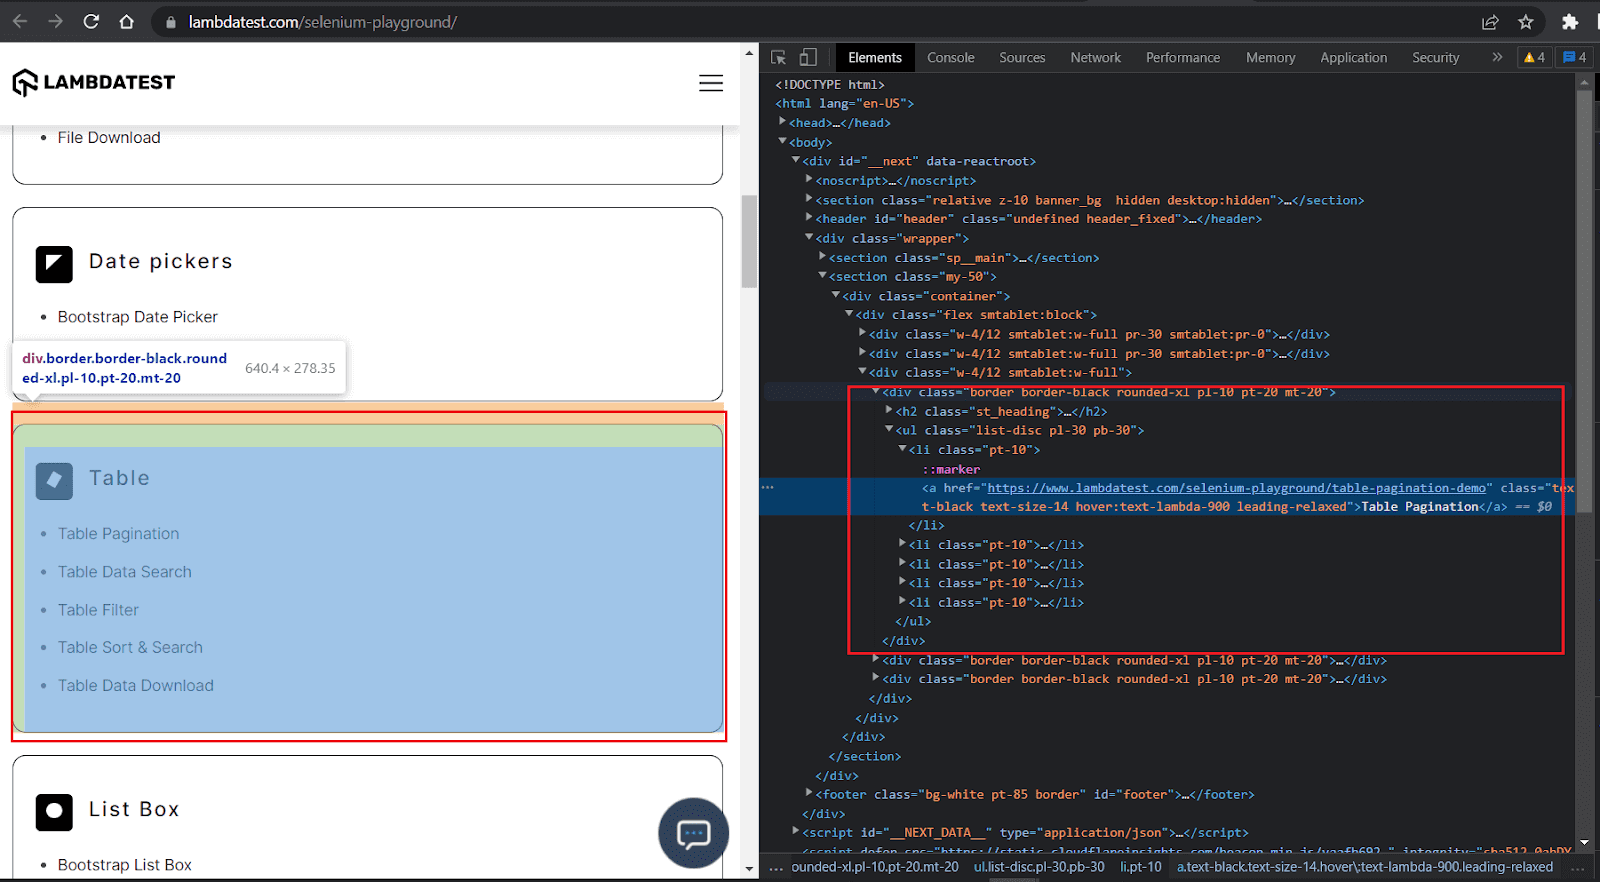Collapse the body element node

pyautogui.click(x=783, y=142)
